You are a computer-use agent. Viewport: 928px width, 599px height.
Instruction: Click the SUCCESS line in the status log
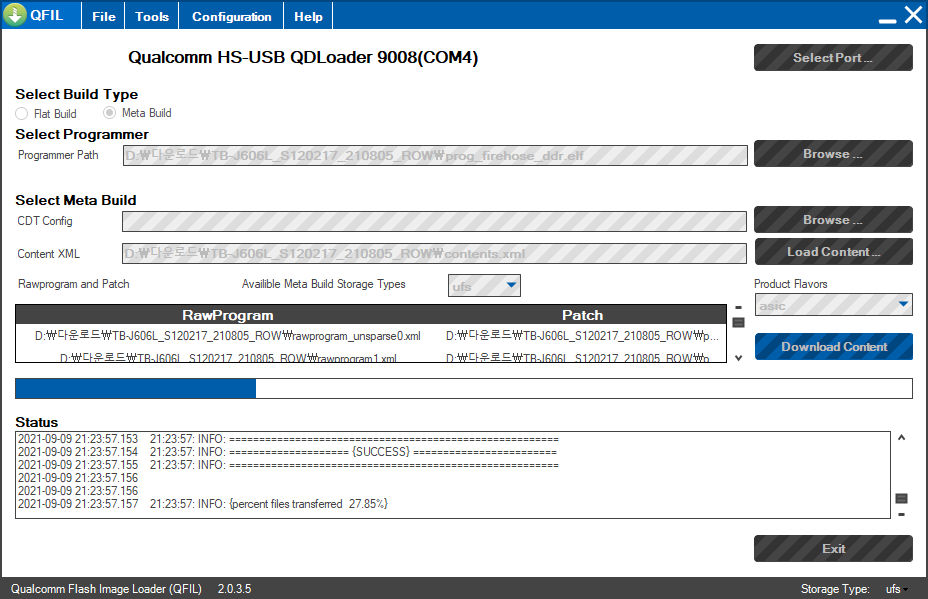pos(288,452)
